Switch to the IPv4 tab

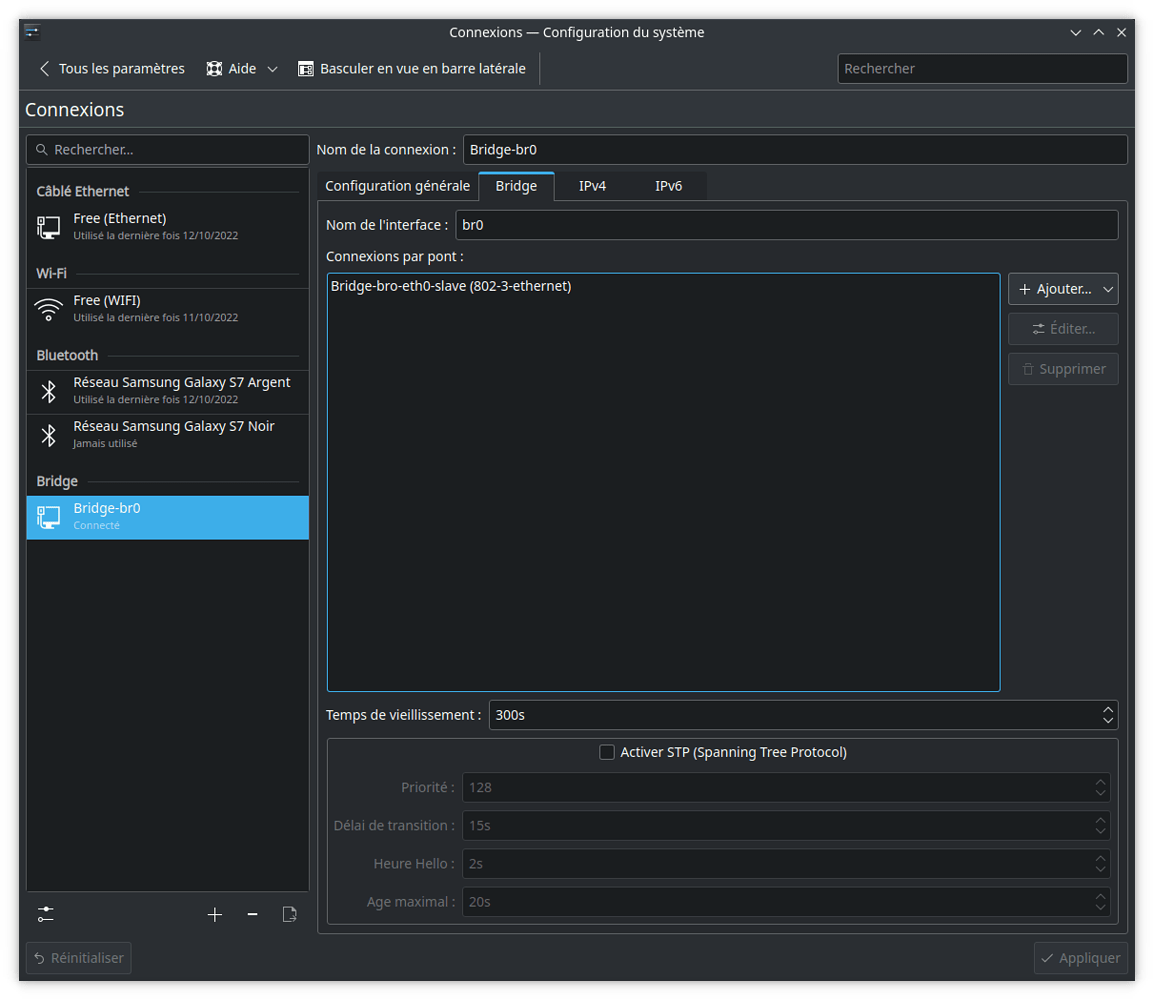click(x=592, y=185)
